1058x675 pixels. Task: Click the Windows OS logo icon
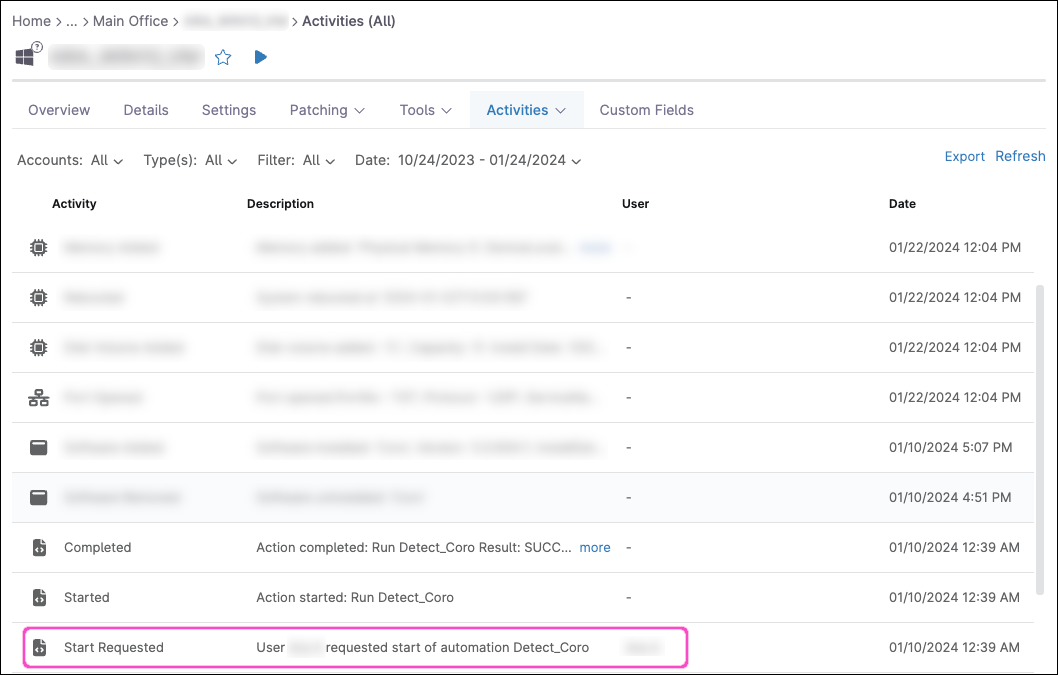pos(25,57)
